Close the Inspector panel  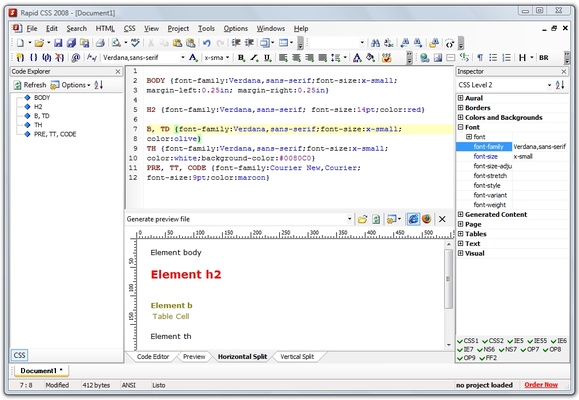[x=563, y=72]
